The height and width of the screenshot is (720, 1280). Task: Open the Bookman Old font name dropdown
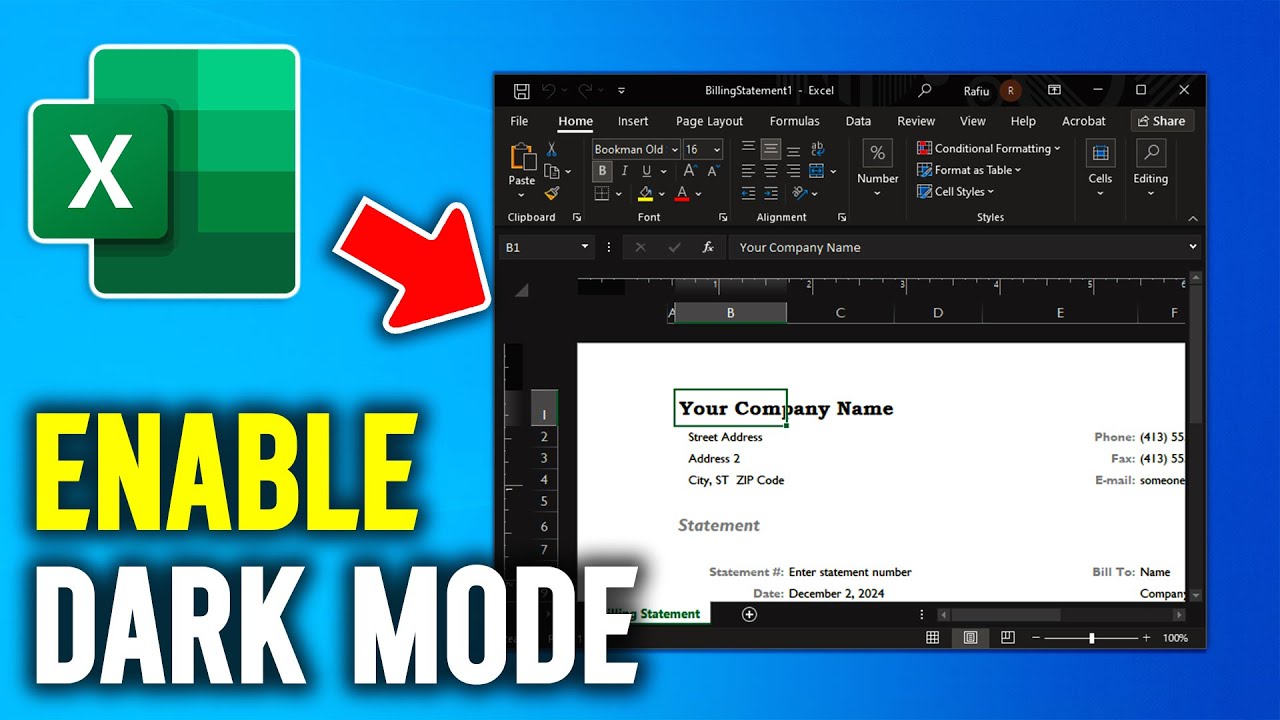(x=674, y=149)
